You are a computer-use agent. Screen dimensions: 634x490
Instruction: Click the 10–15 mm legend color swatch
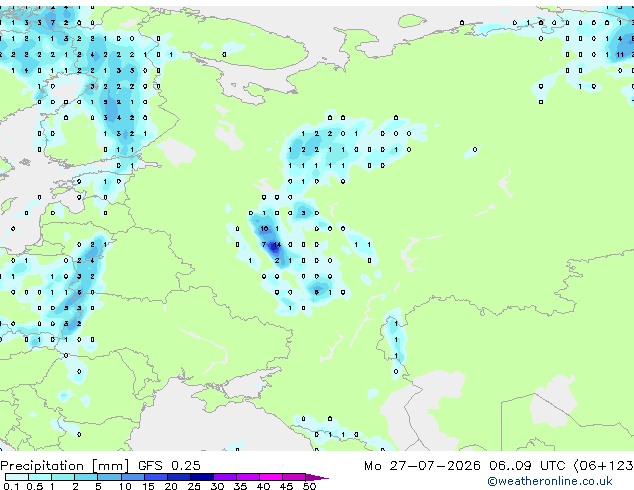(132, 477)
